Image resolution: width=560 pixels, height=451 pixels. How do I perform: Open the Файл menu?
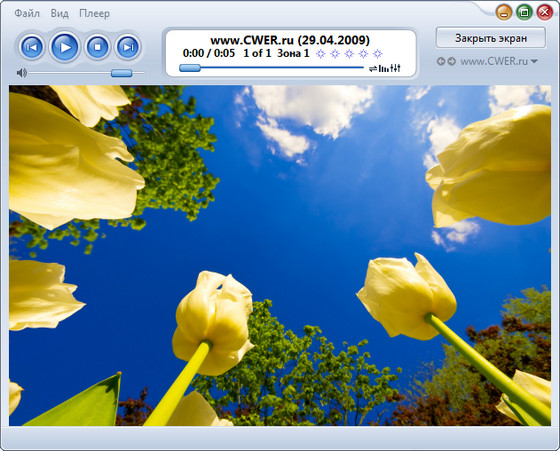click(27, 14)
